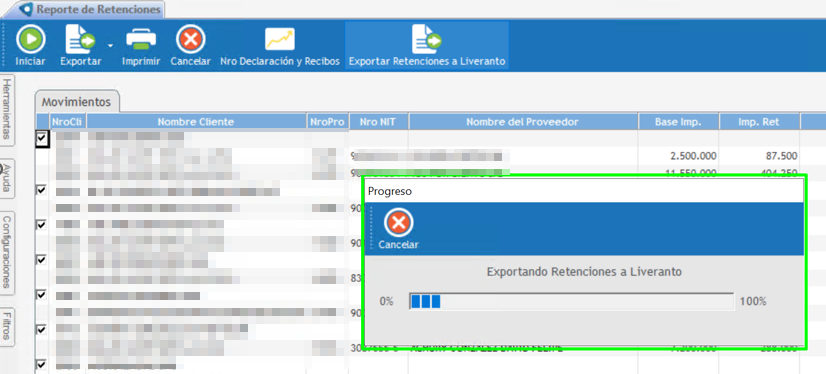This screenshot has height=374, width=826.
Task: Open the Filtros side tab
Action: (7, 327)
